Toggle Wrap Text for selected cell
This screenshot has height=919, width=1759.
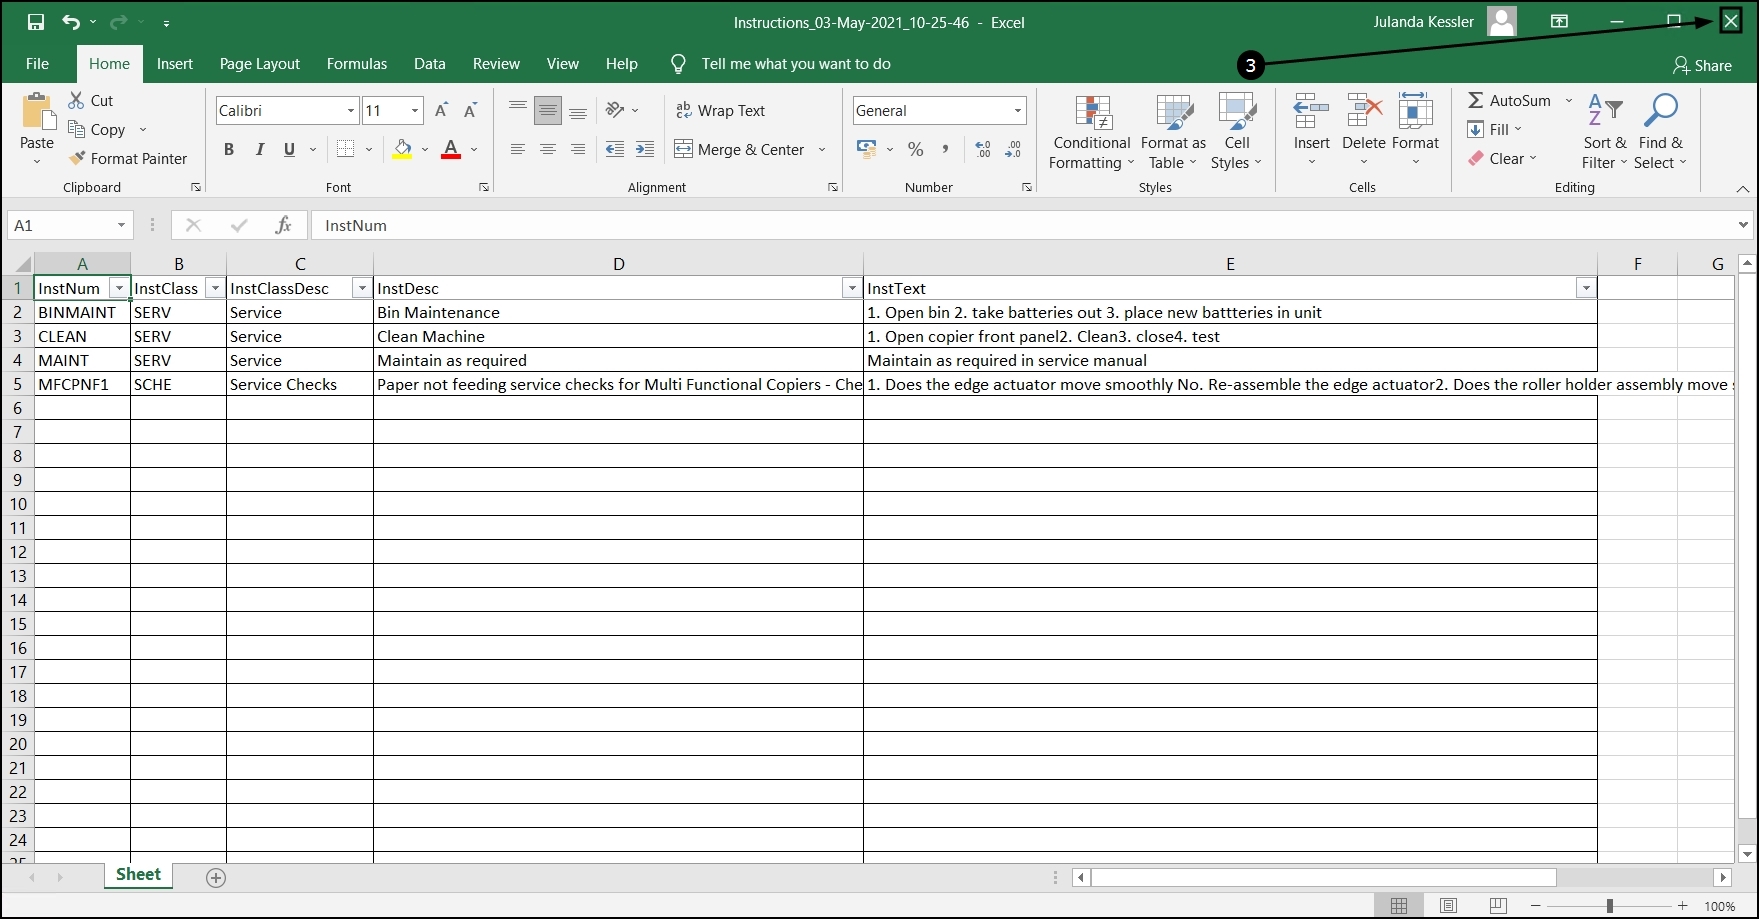(x=720, y=110)
